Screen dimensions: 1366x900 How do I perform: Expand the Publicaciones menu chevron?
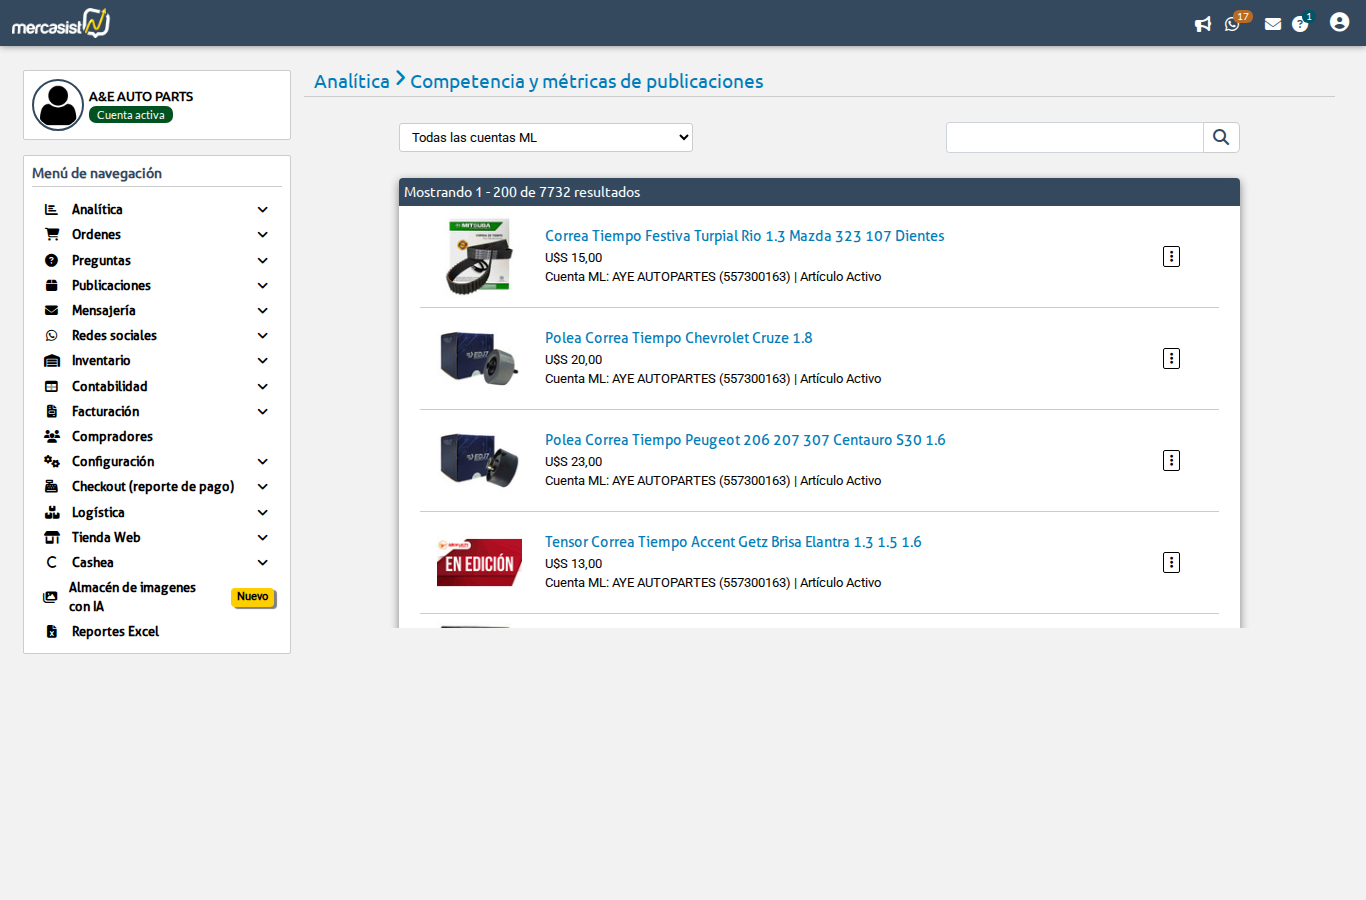pyautogui.click(x=262, y=285)
